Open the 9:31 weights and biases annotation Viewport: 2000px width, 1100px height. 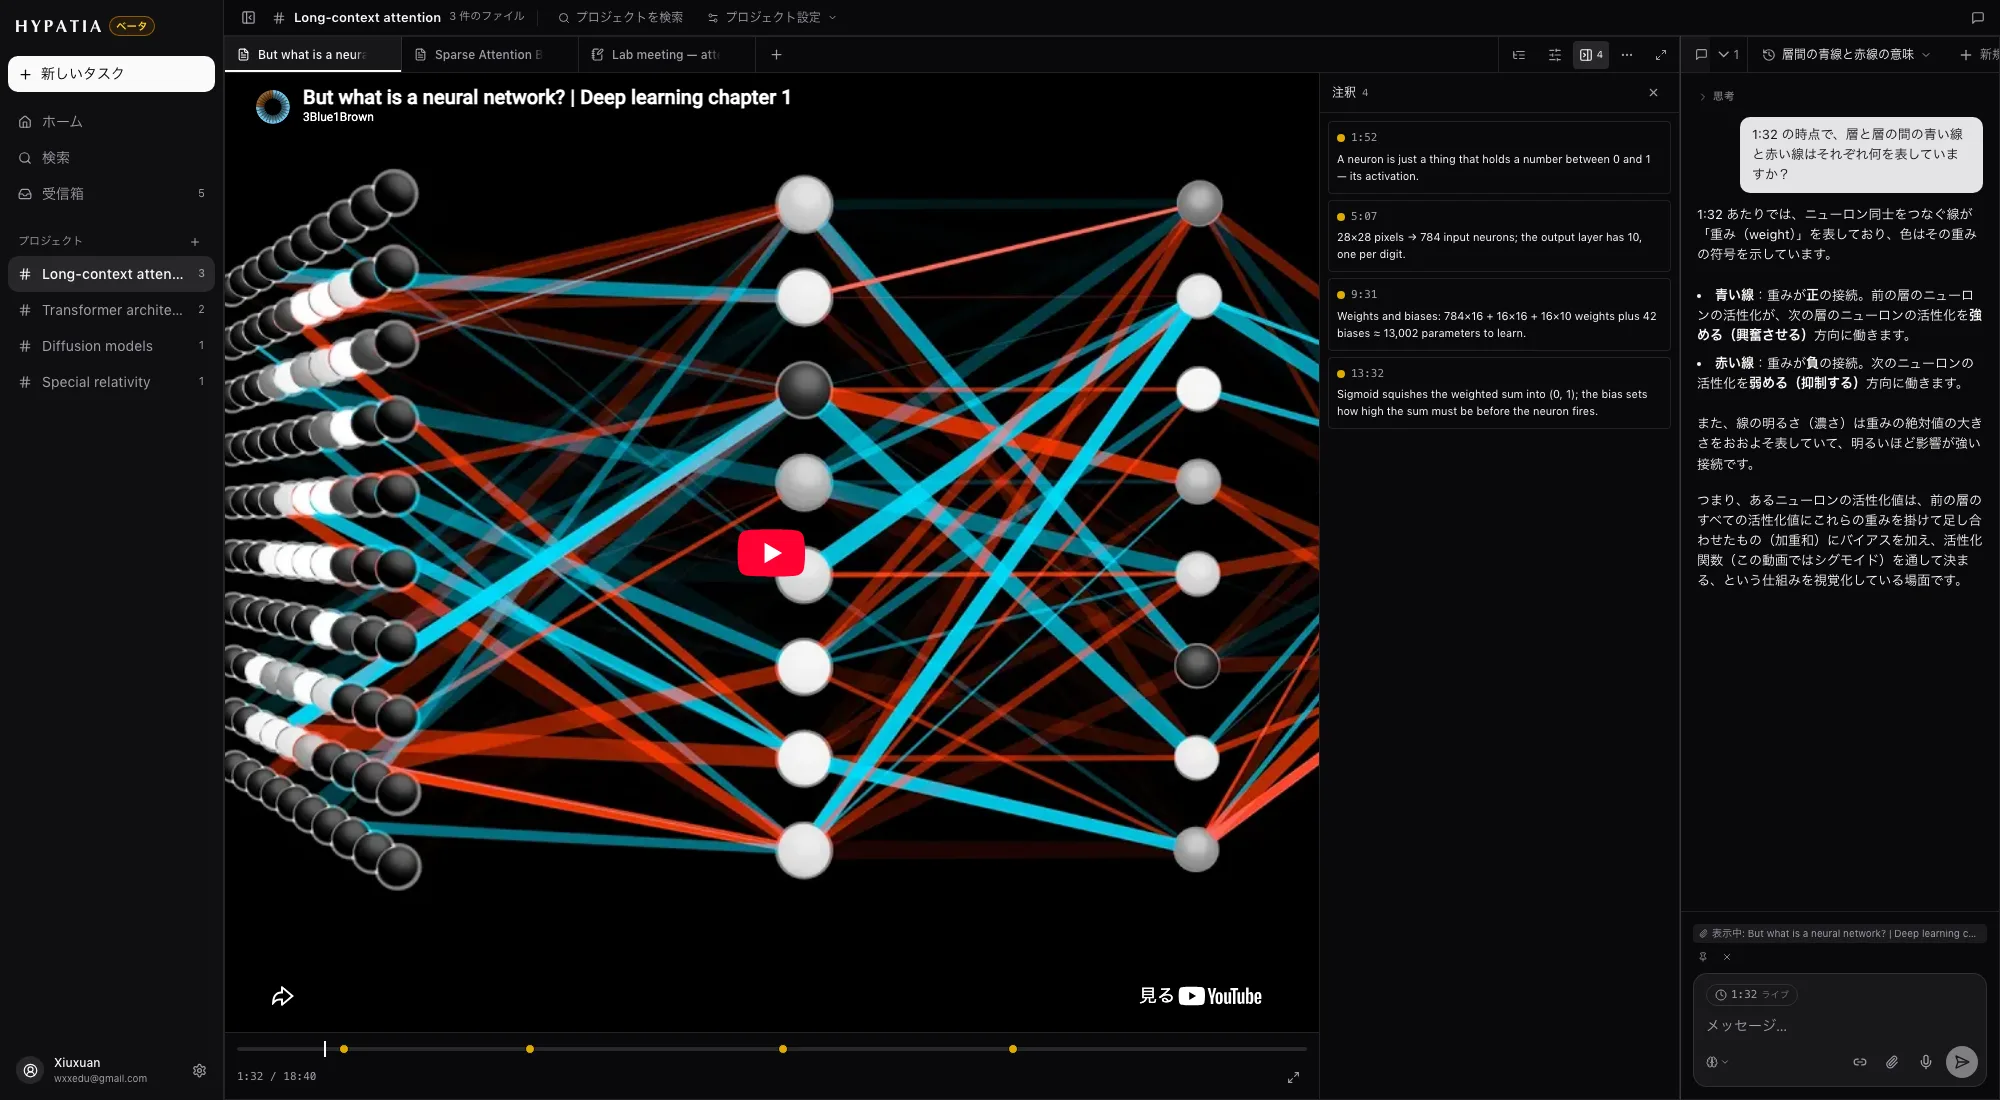(1499, 314)
